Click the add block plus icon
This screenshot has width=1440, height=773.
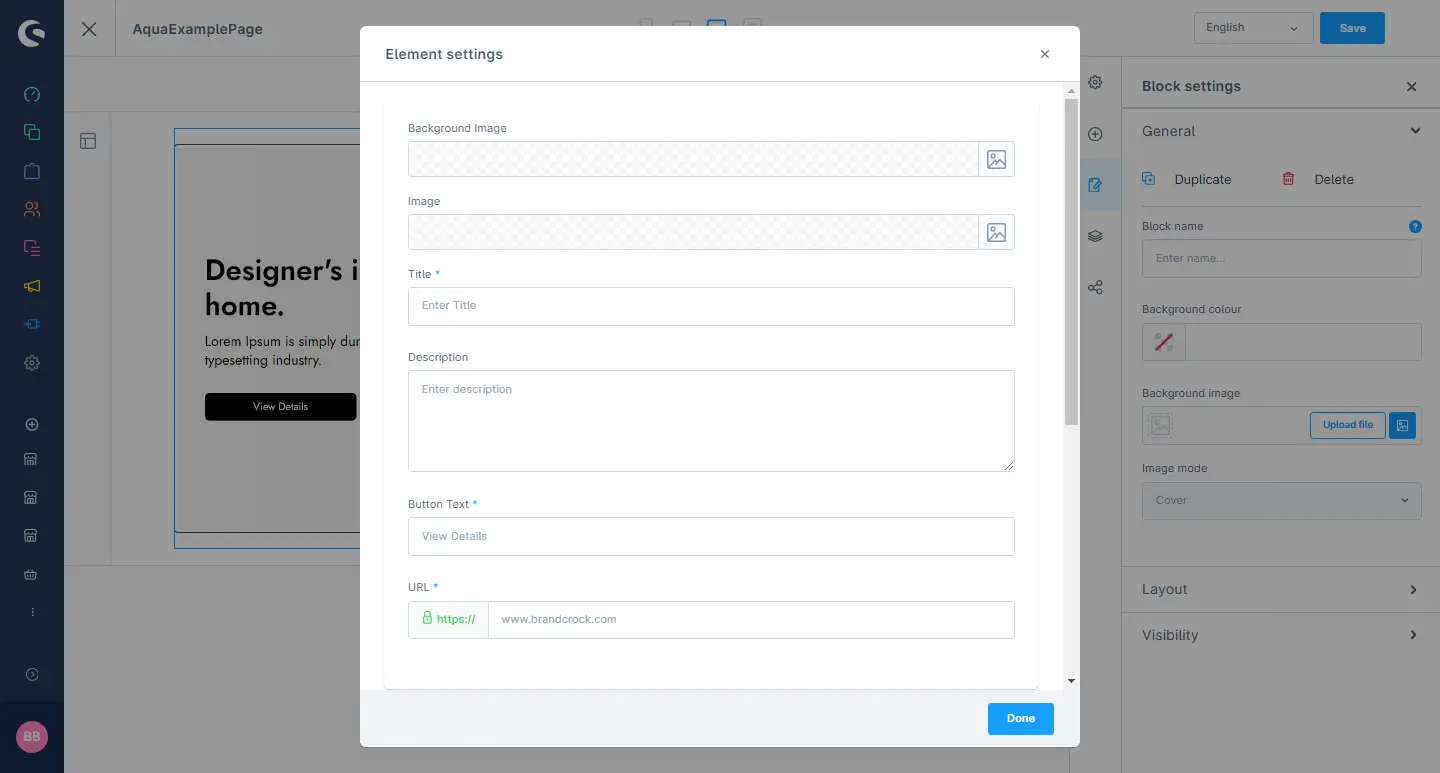(x=1095, y=134)
